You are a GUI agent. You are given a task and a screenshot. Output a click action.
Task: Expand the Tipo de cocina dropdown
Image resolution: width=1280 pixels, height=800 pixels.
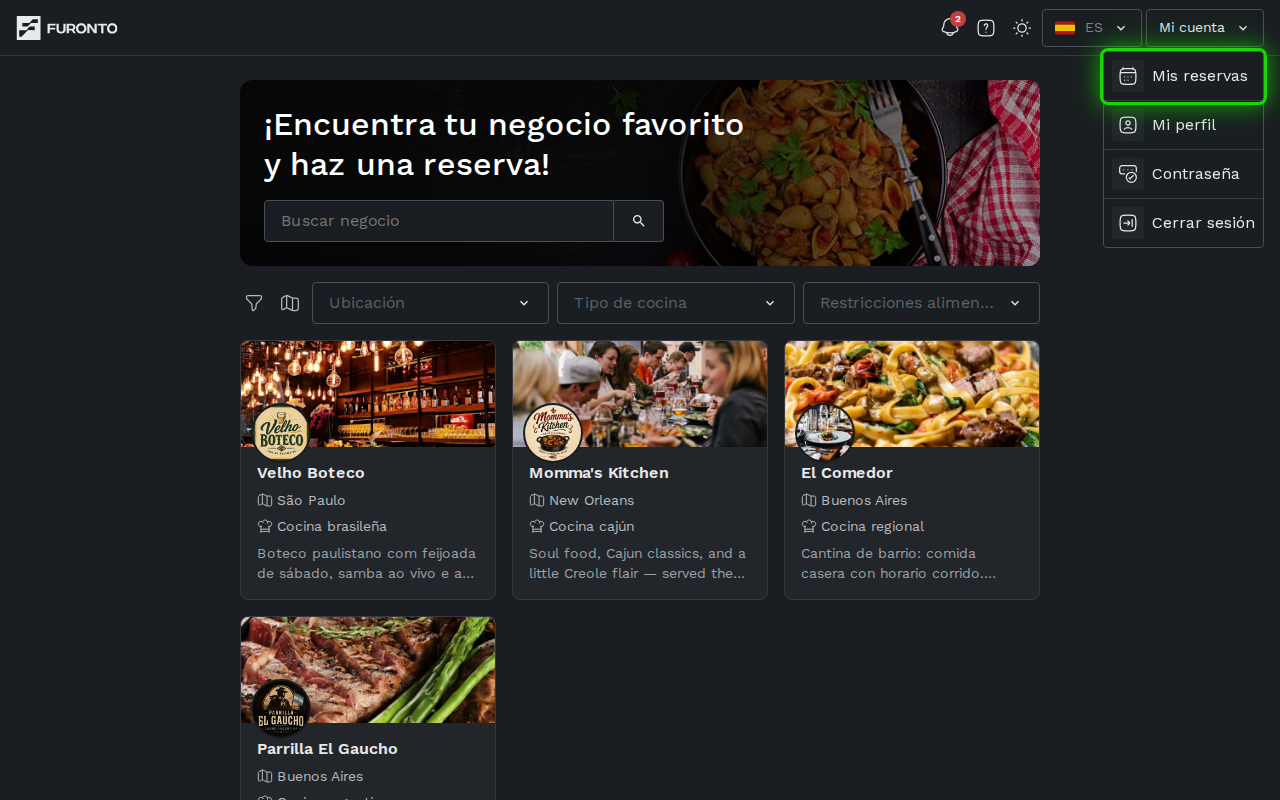pos(676,303)
